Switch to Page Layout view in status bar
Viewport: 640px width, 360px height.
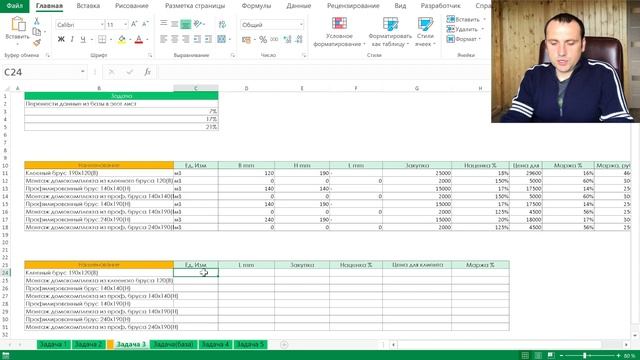(x=538, y=356)
